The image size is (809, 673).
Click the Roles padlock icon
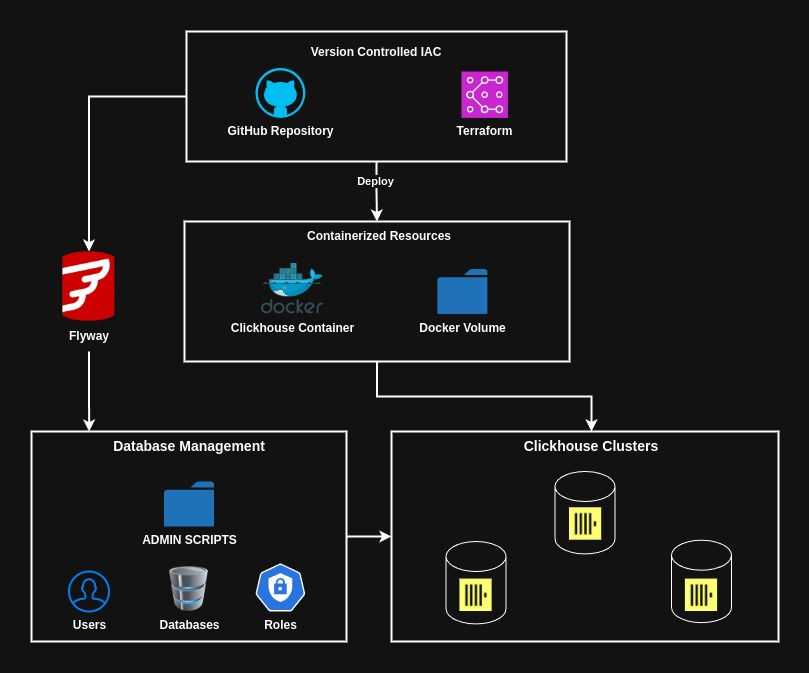[280, 588]
